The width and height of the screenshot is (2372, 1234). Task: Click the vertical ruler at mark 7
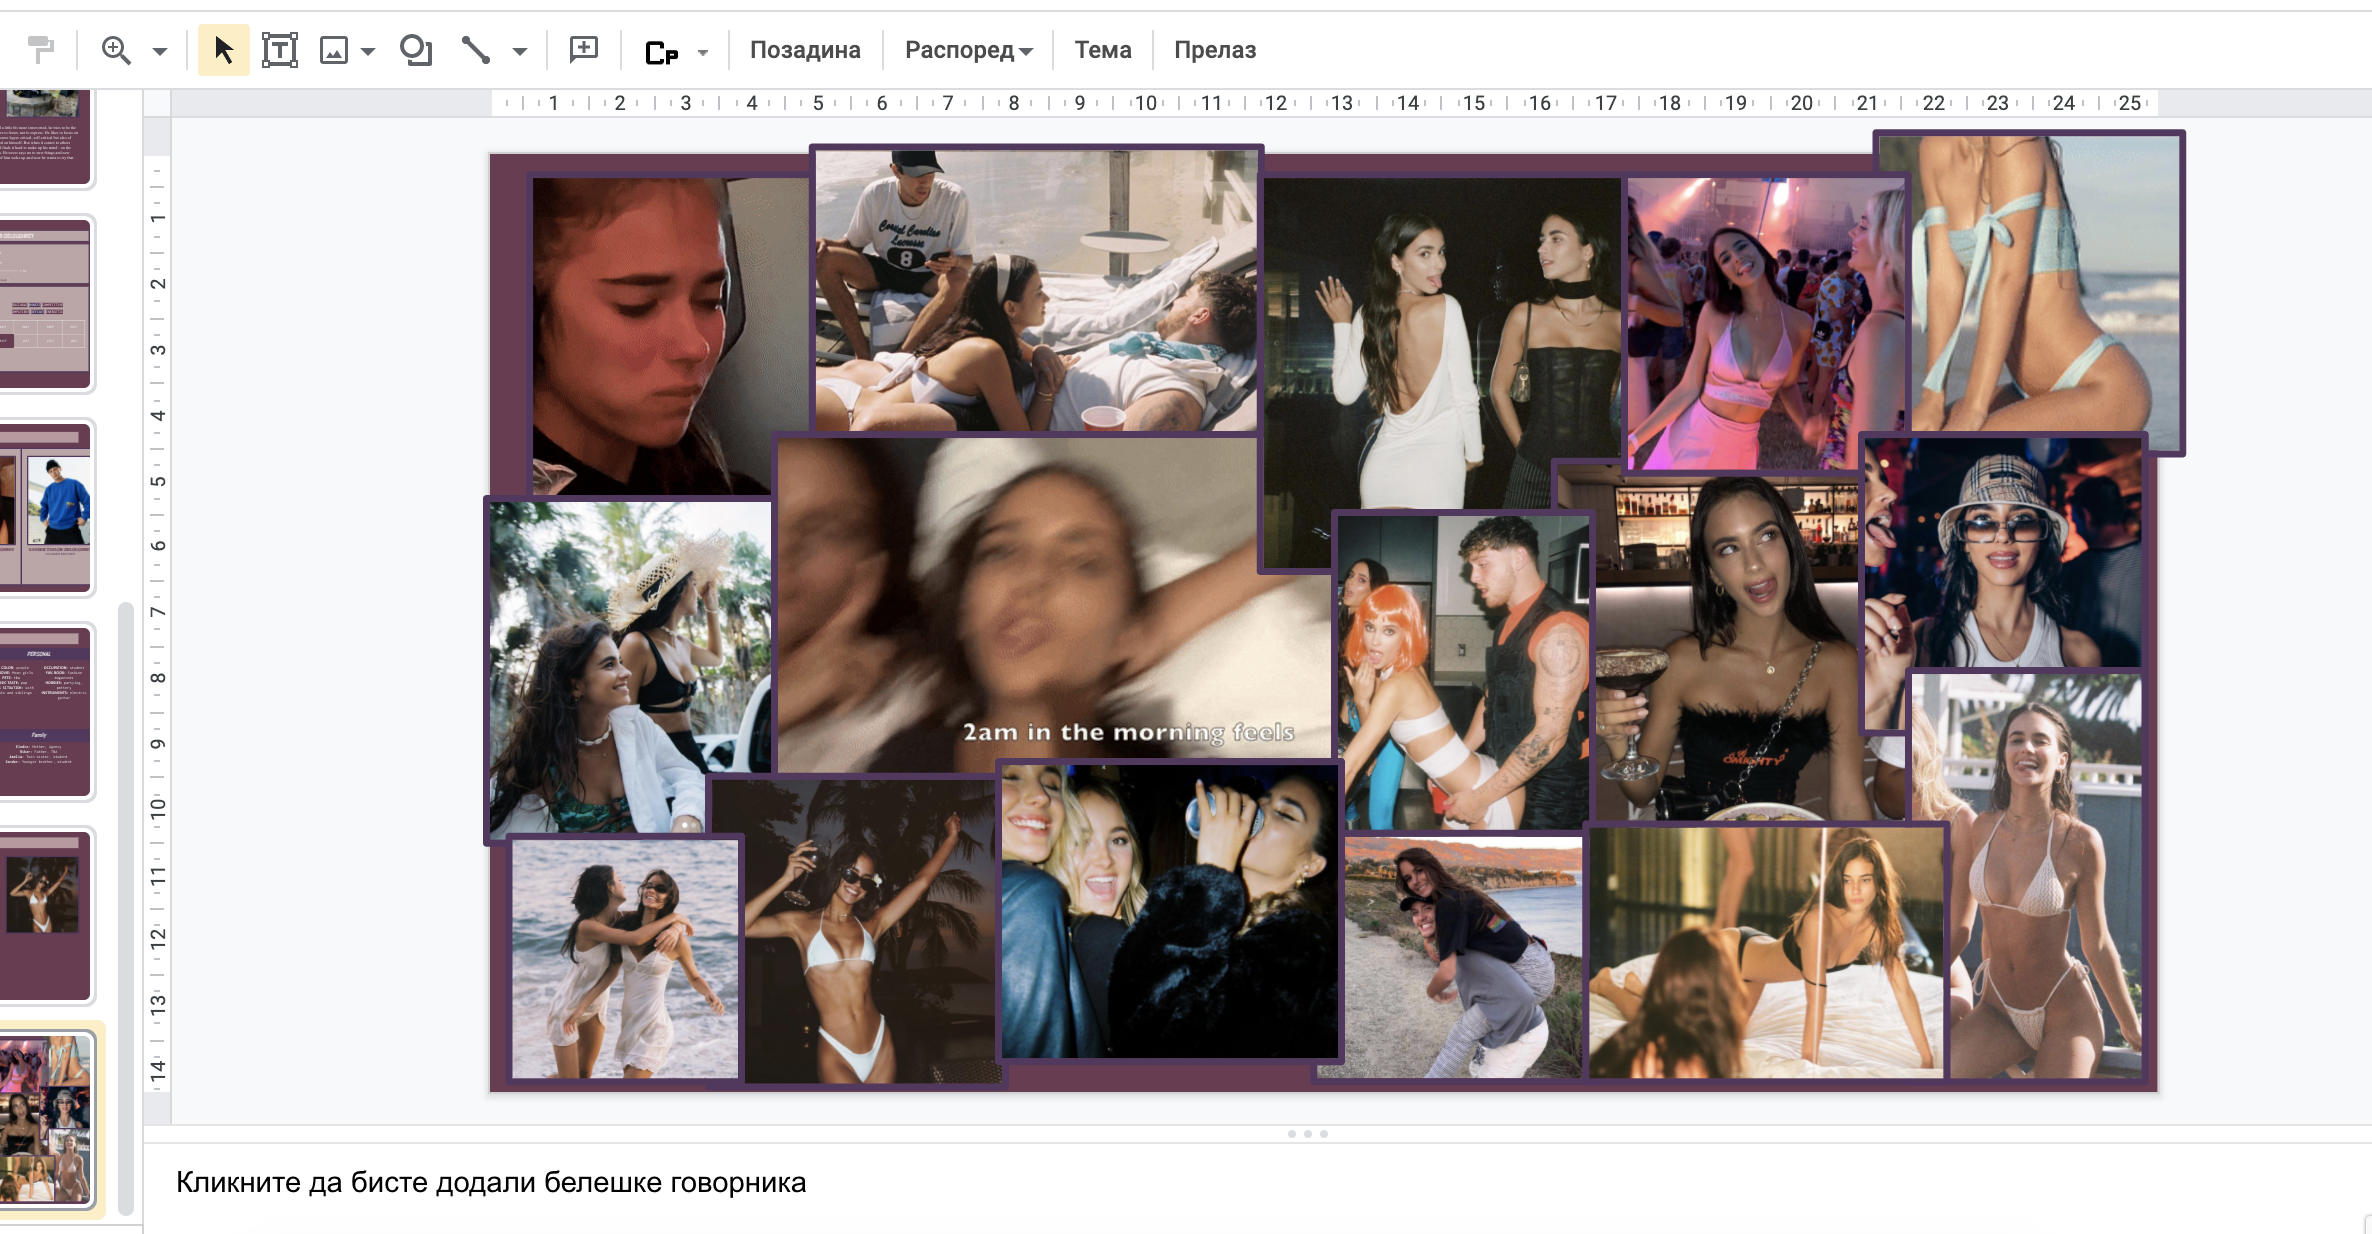click(x=157, y=612)
